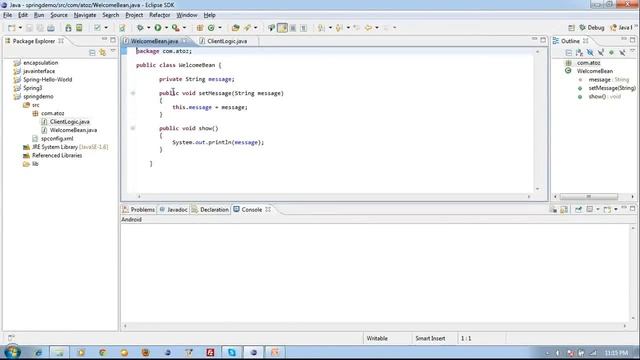Click the New Java Package icon
The image size is (640, 360).
200,28
